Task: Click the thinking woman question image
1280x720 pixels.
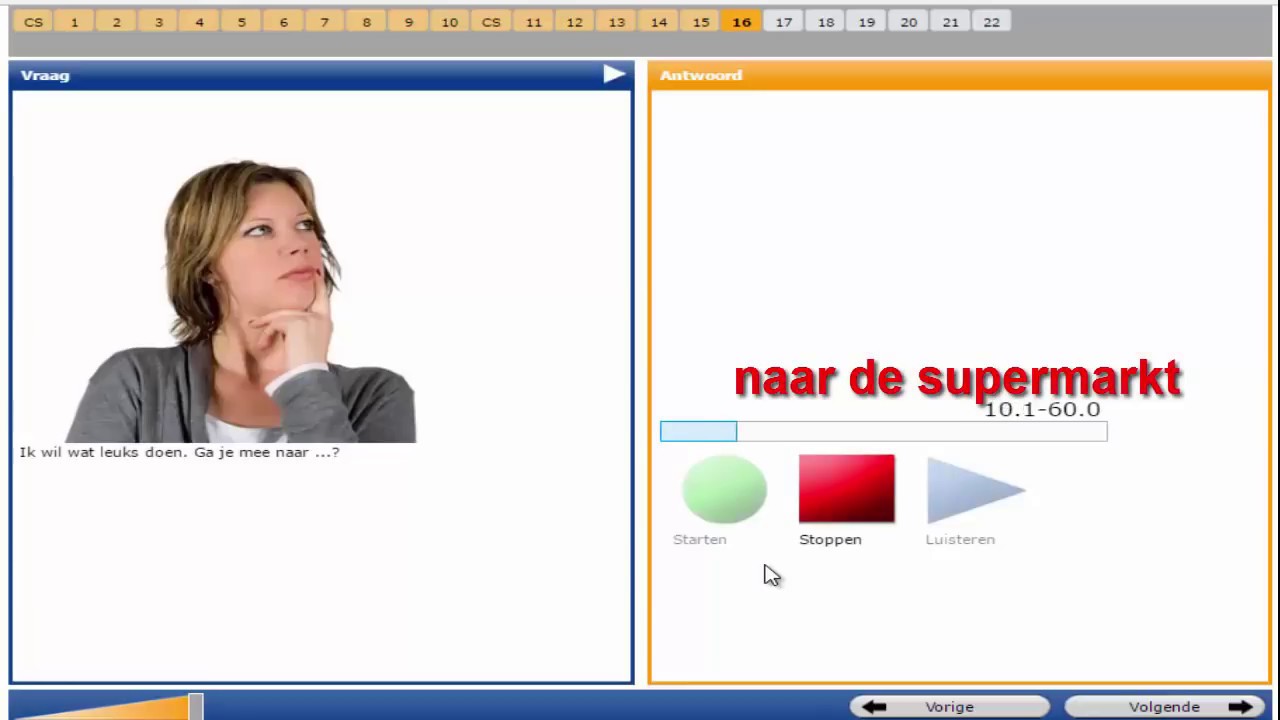Action: (241, 302)
